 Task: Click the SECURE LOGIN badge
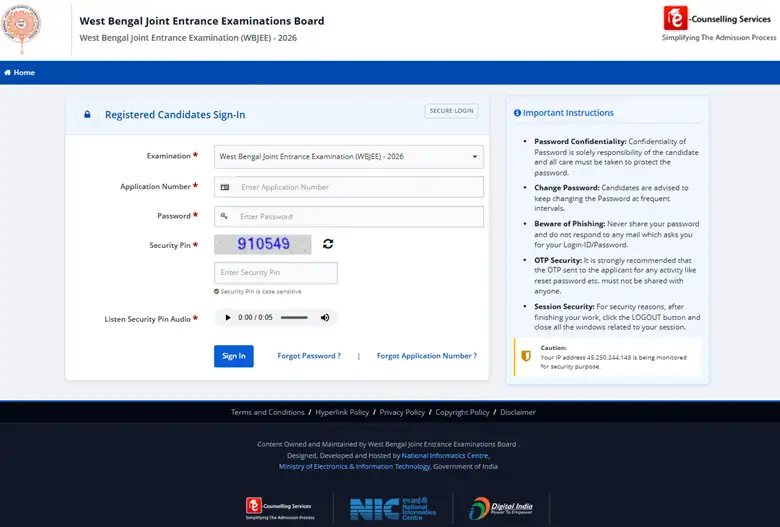coord(451,110)
